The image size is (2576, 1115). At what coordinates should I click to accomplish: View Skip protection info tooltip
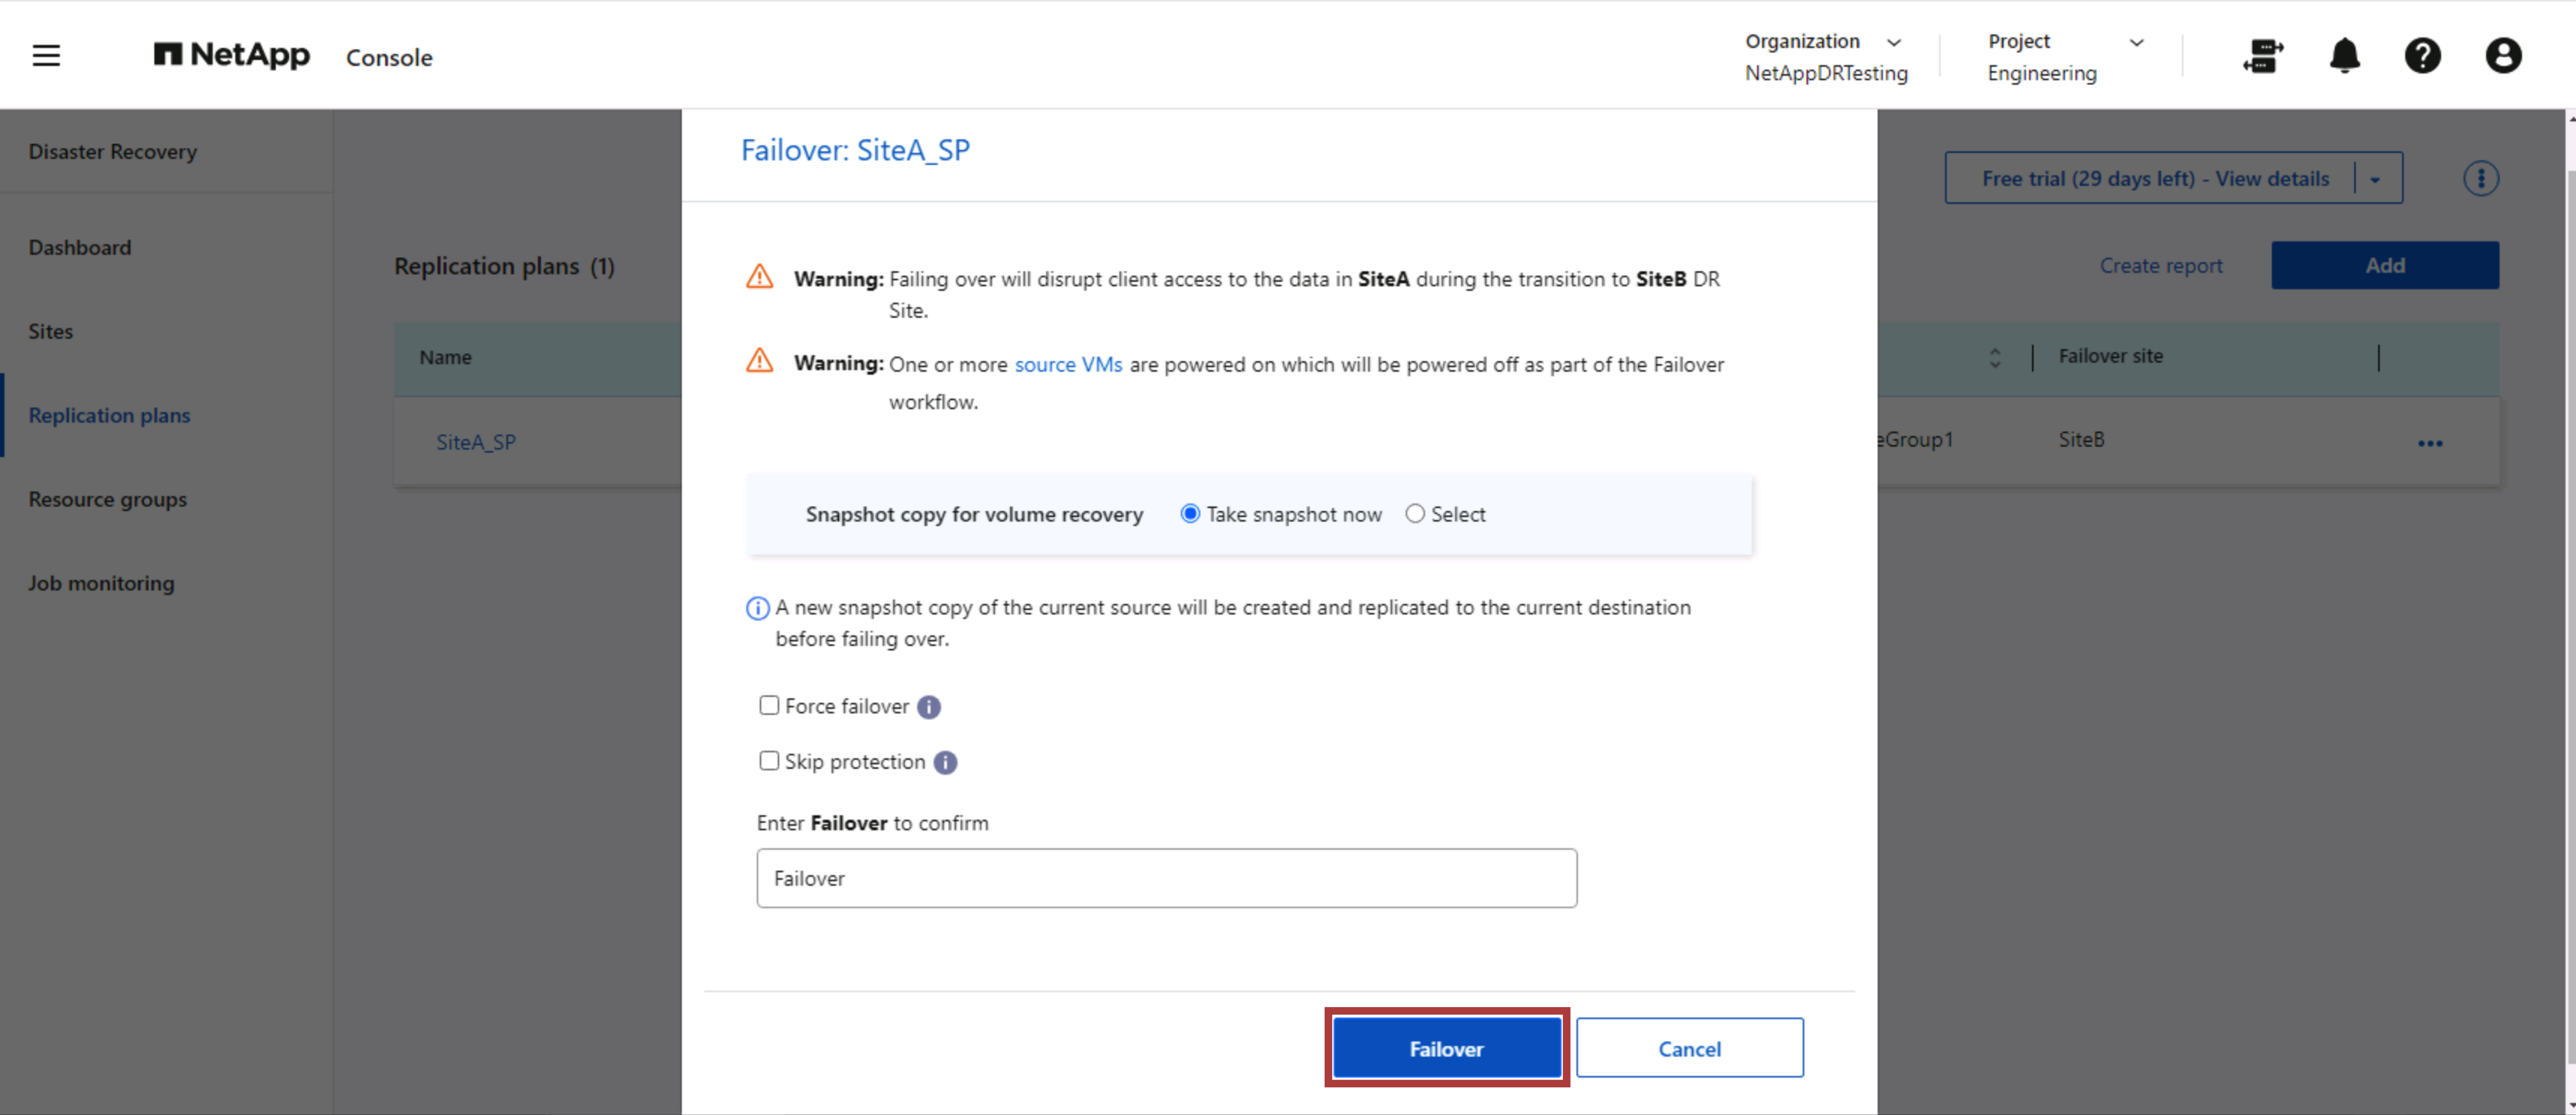click(x=946, y=762)
